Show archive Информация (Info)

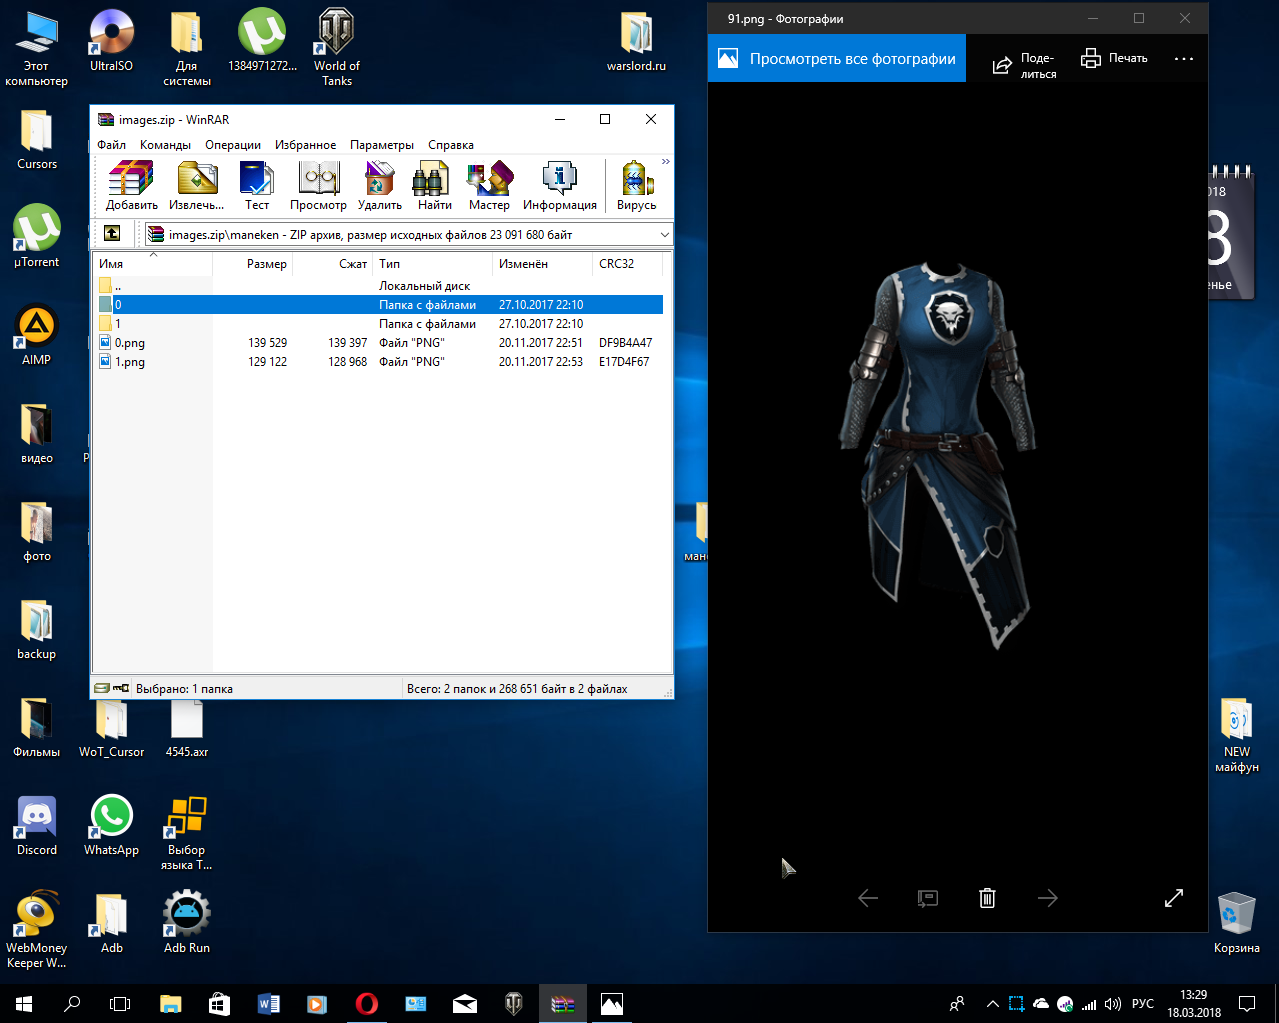point(559,185)
